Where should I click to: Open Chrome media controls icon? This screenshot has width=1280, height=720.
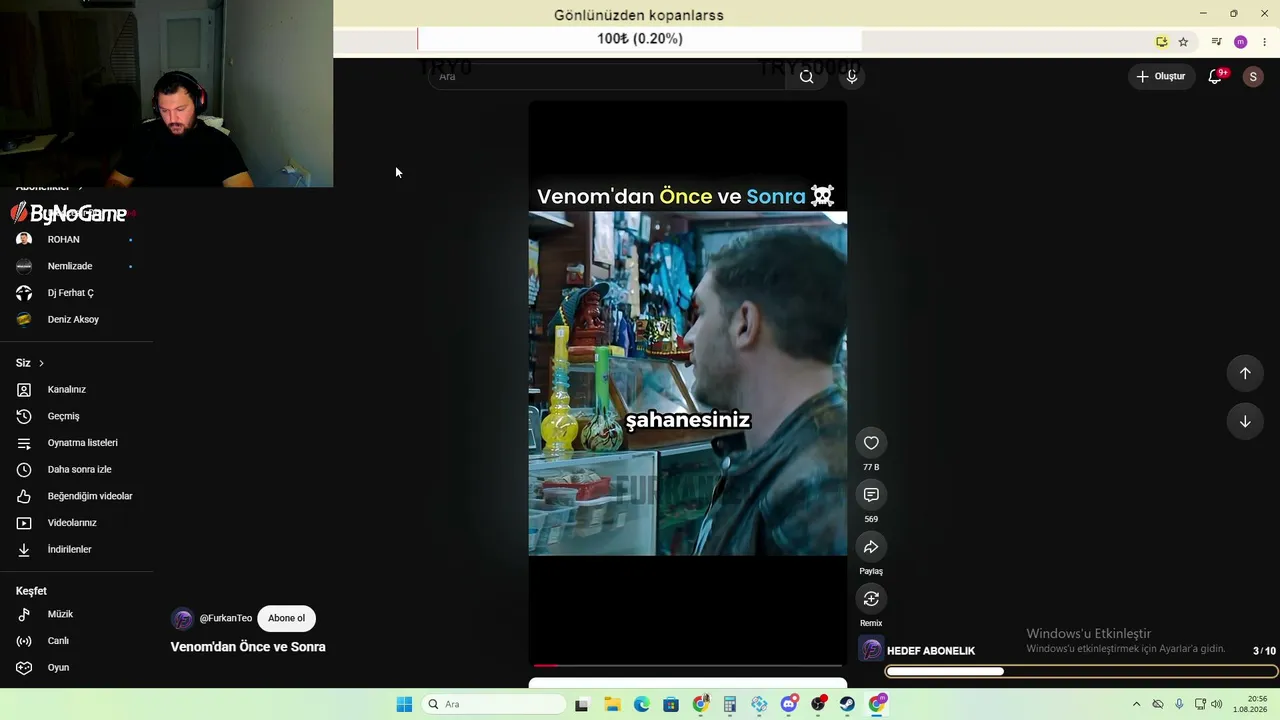tap(1216, 42)
